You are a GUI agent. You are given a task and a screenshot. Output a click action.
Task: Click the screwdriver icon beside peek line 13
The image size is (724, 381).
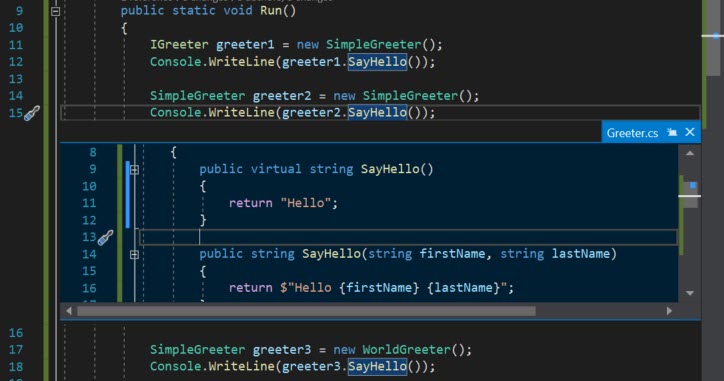[105, 237]
